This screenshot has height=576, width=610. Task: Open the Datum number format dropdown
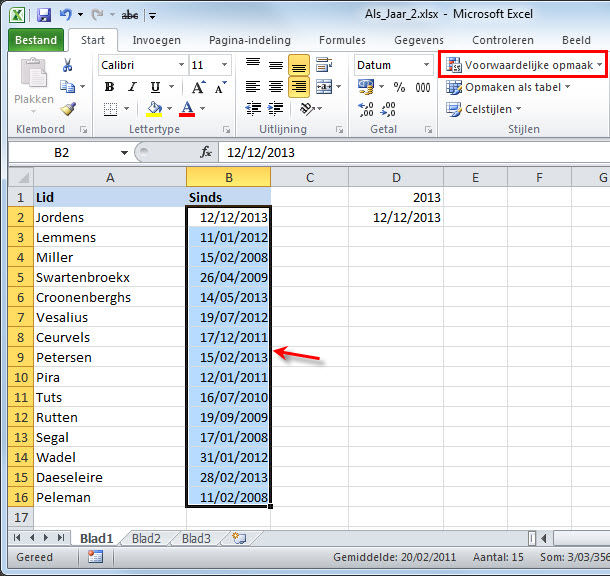coord(426,65)
